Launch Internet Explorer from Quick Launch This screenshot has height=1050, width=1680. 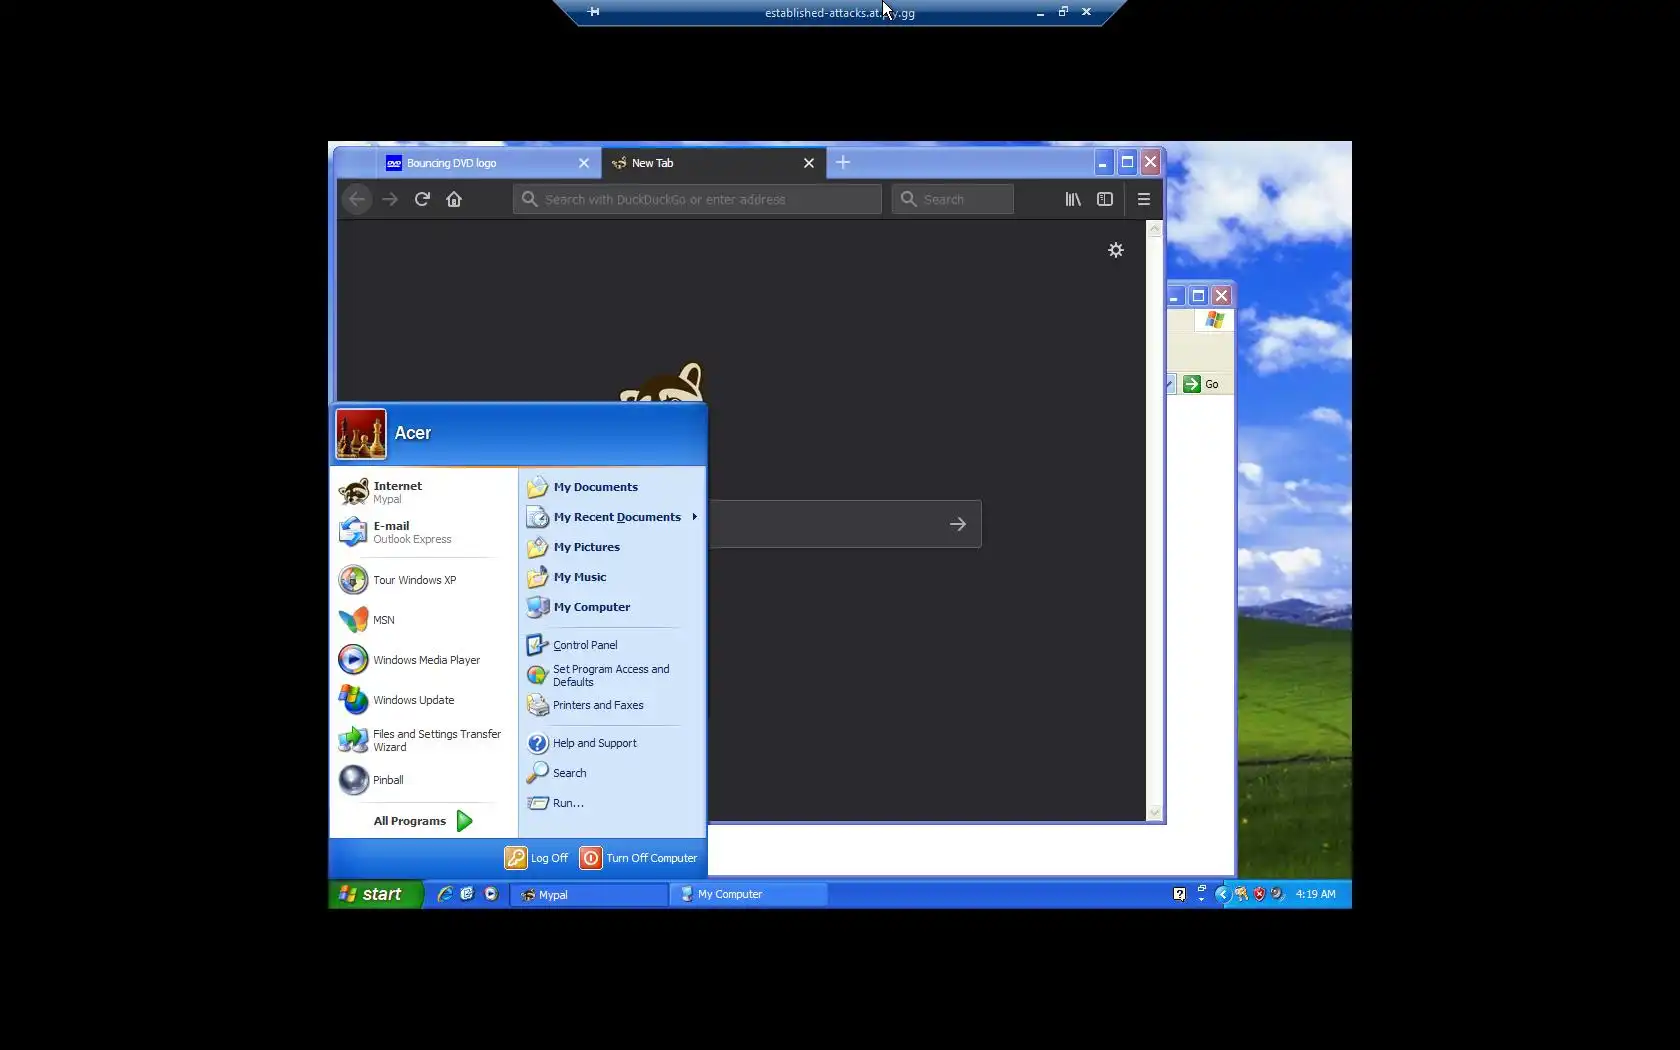[445, 894]
